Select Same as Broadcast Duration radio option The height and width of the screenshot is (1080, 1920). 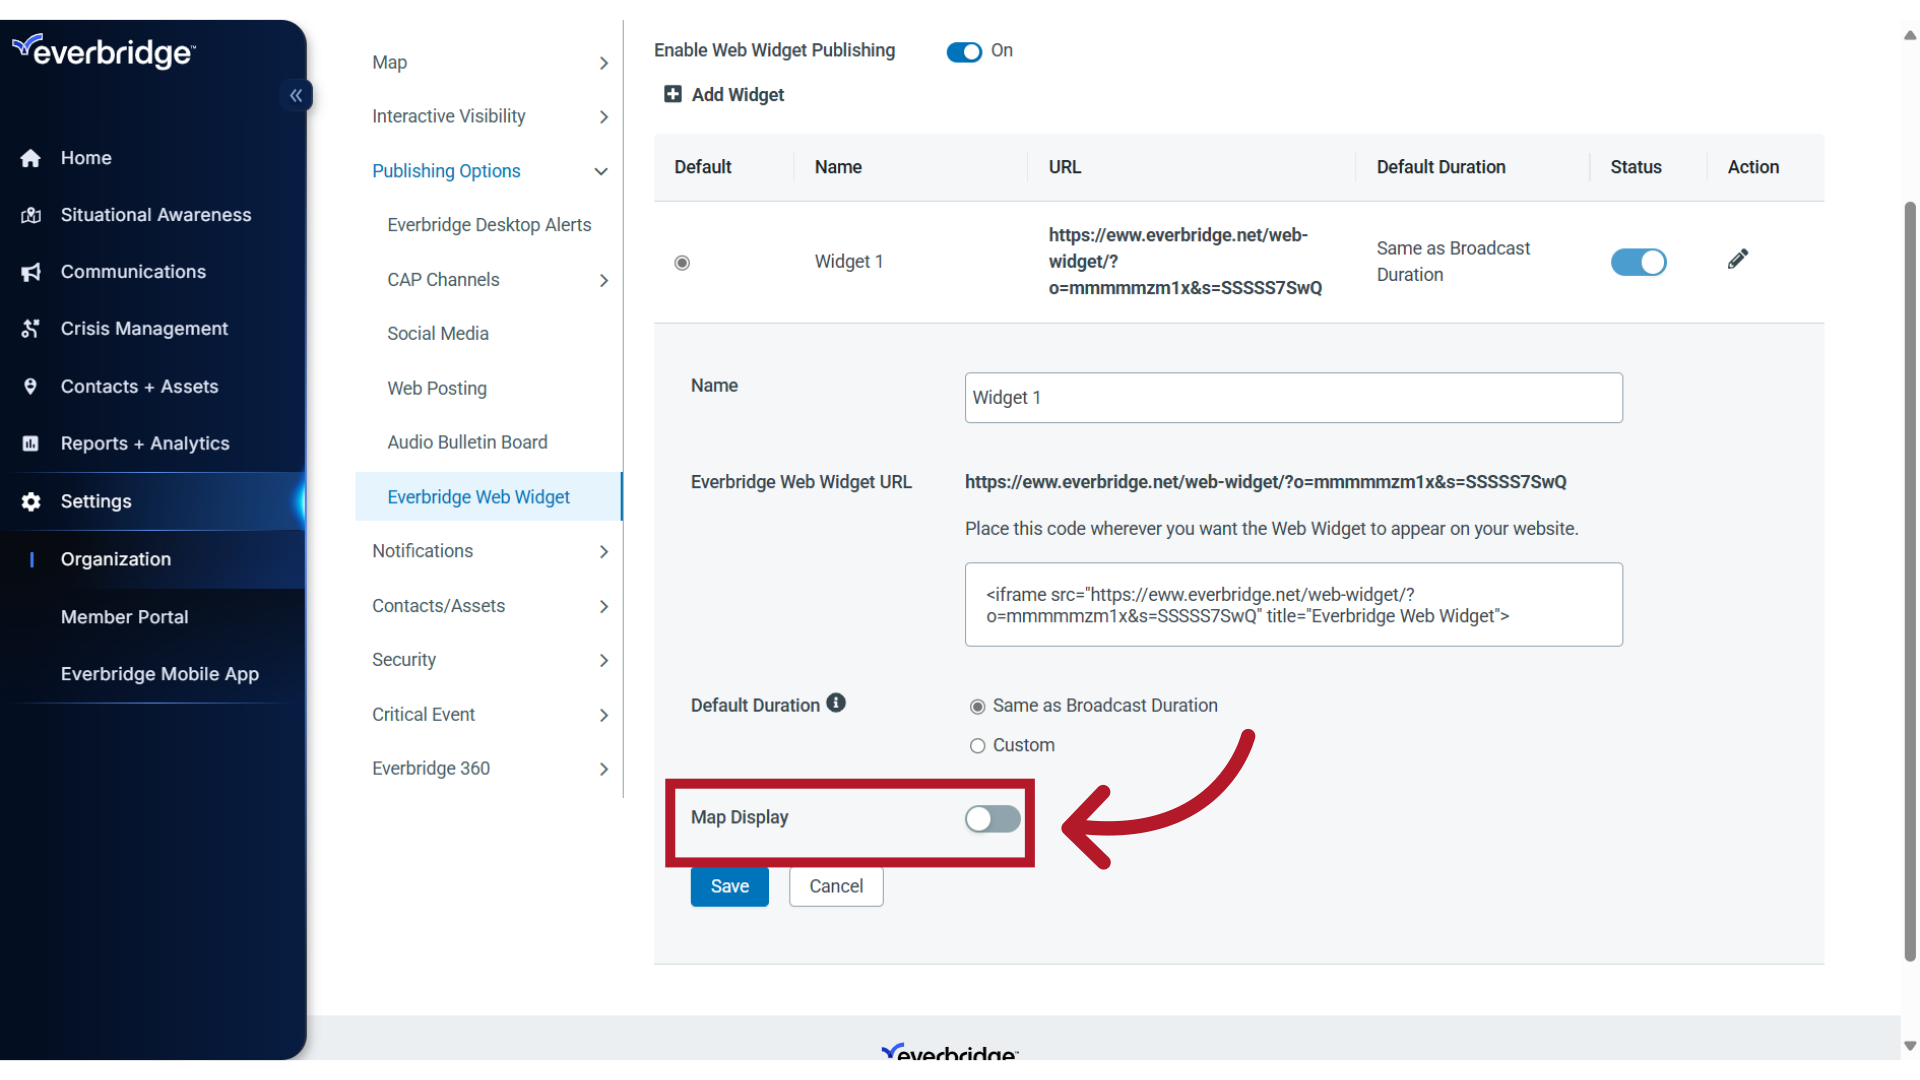click(977, 707)
